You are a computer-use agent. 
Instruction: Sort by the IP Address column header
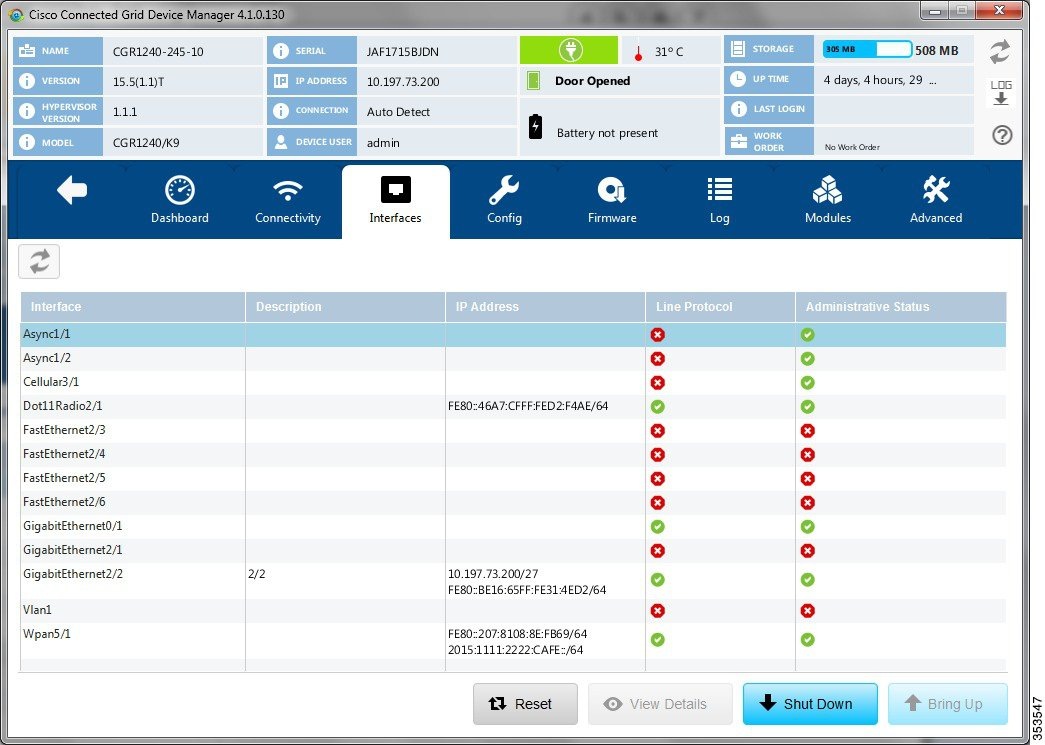point(545,307)
